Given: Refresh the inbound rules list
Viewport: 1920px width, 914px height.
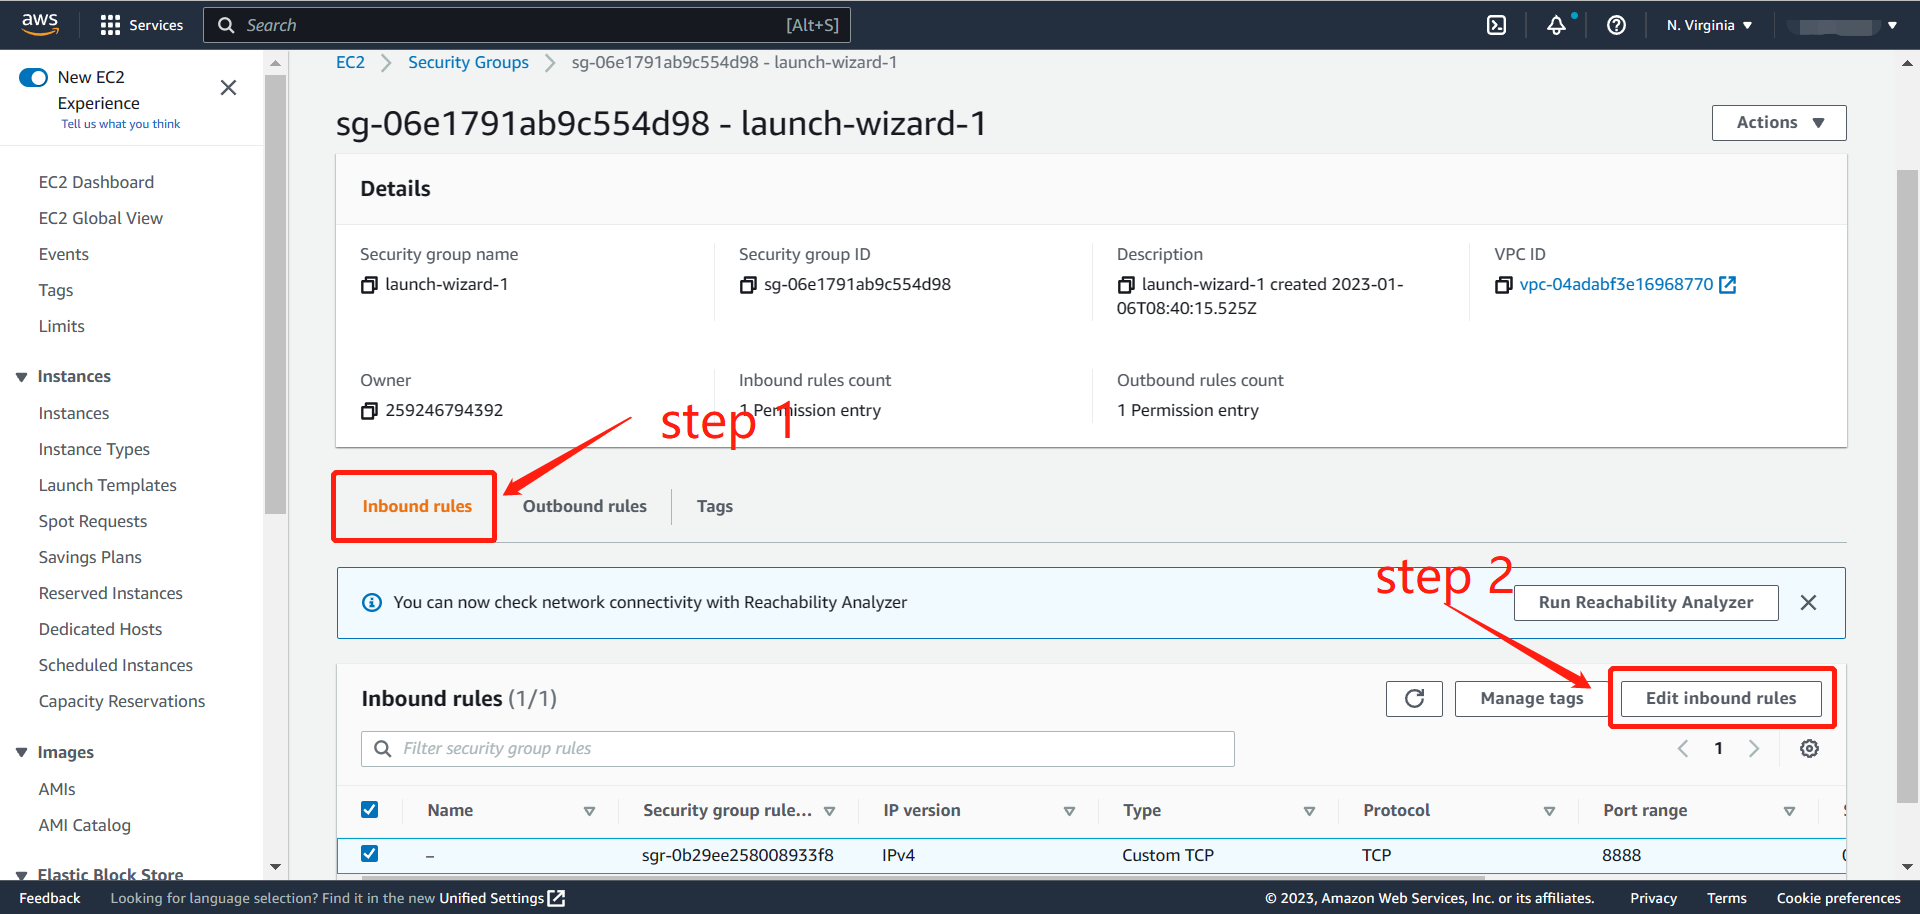Looking at the screenshot, I should point(1414,699).
